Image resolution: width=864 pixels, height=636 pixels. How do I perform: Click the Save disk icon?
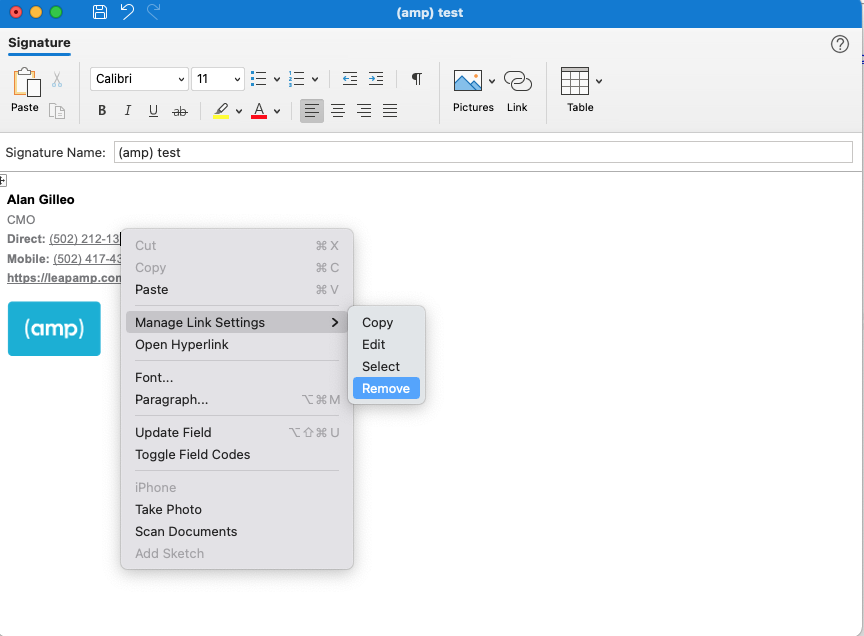[100, 12]
